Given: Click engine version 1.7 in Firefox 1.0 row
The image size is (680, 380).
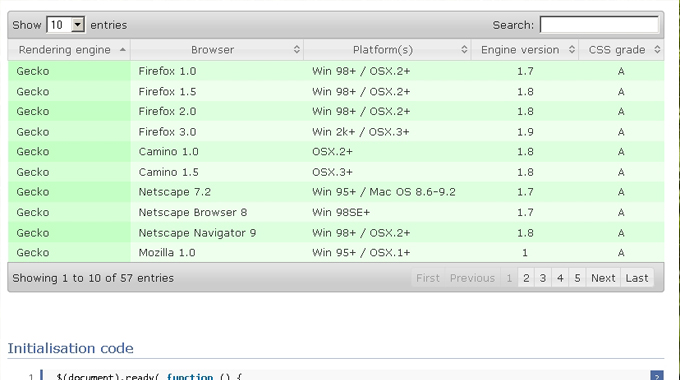Looking at the screenshot, I should pyautogui.click(x=525, y=71).
